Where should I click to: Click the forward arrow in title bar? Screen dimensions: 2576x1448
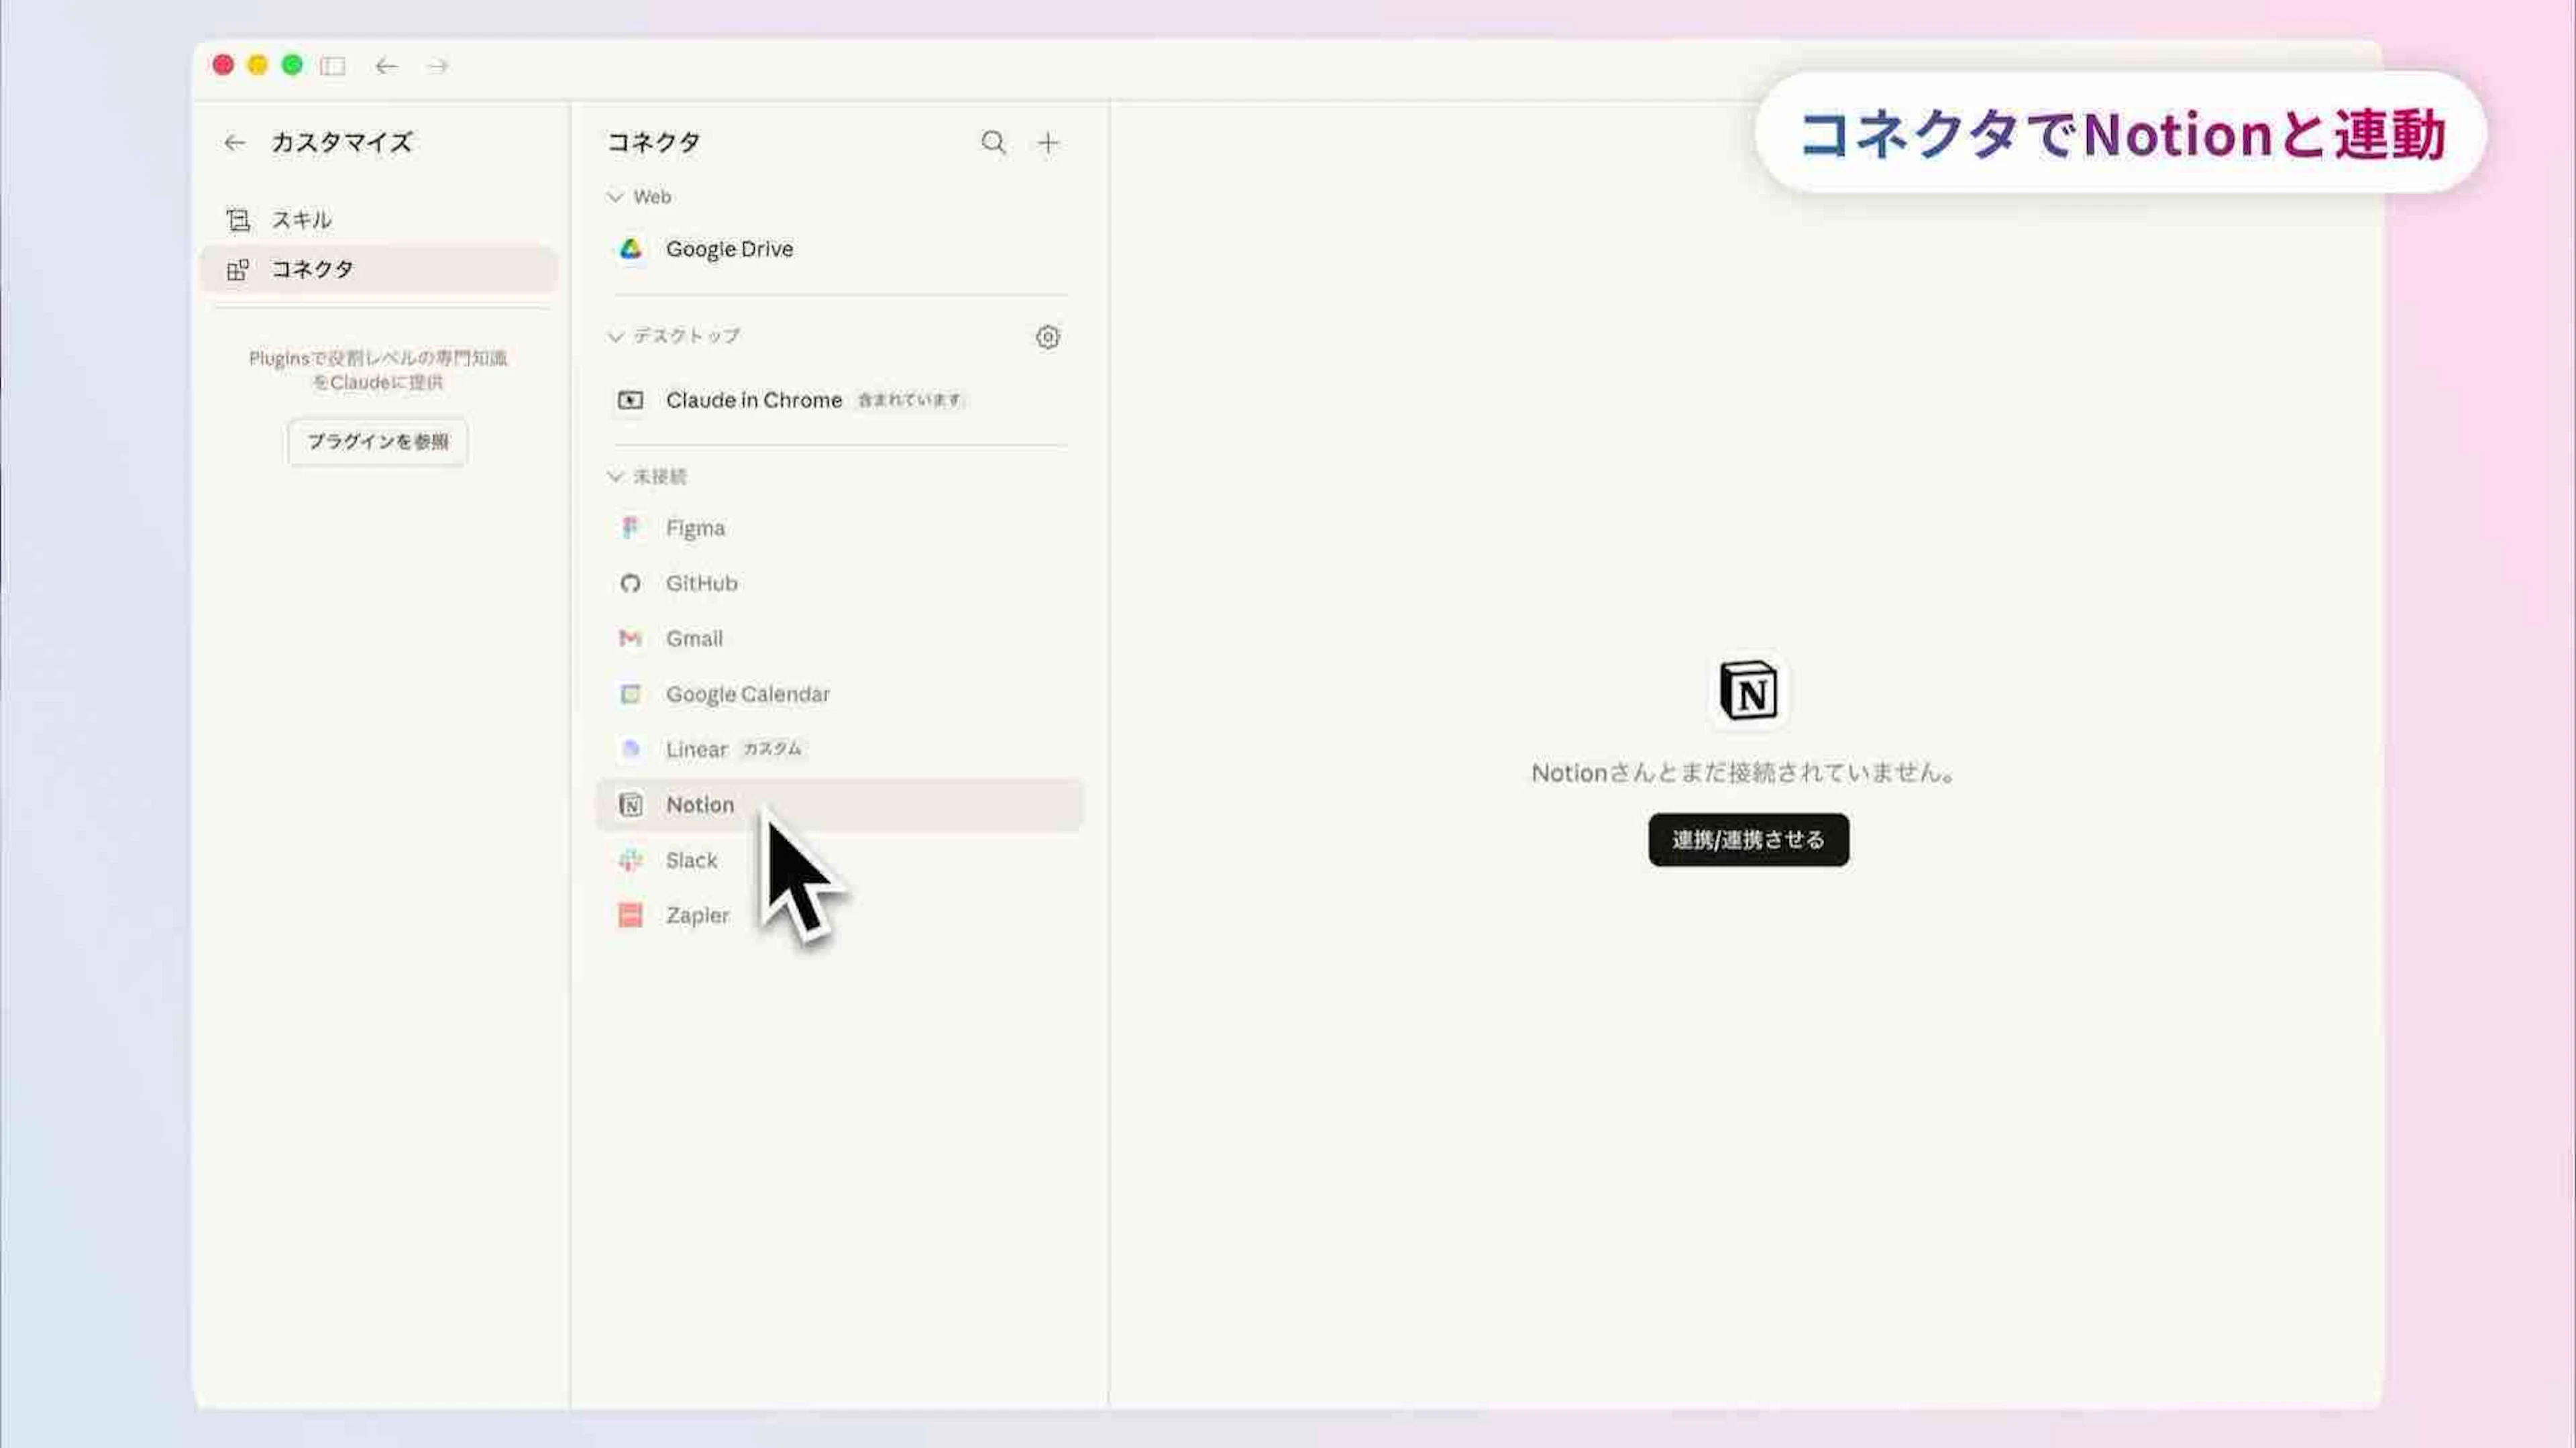point(438,66)
